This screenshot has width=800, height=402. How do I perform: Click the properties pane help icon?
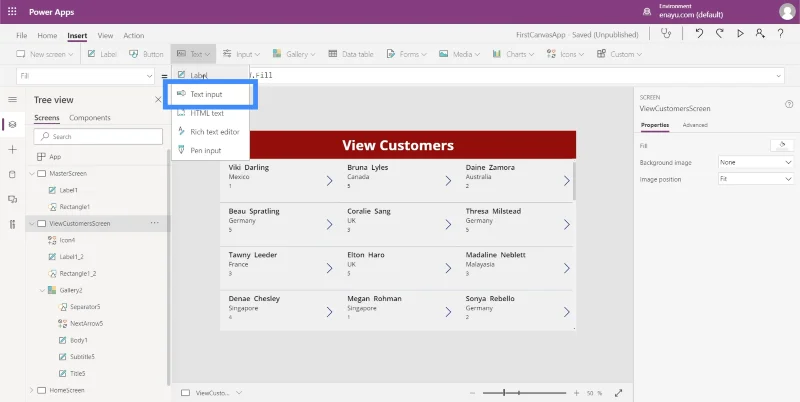789,104
